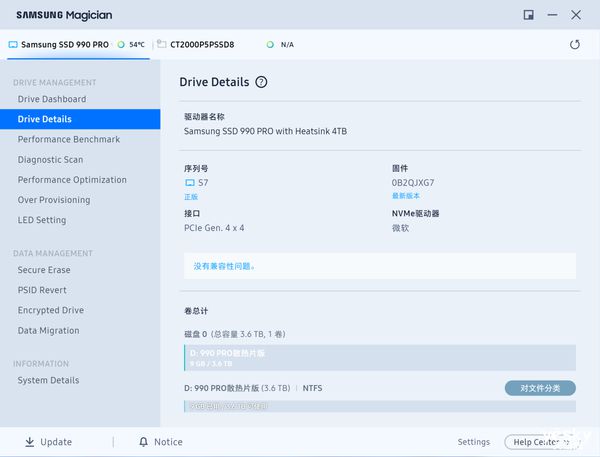
Task: Click the mini-mode window icon in title bar
Action: pos(528,15)
